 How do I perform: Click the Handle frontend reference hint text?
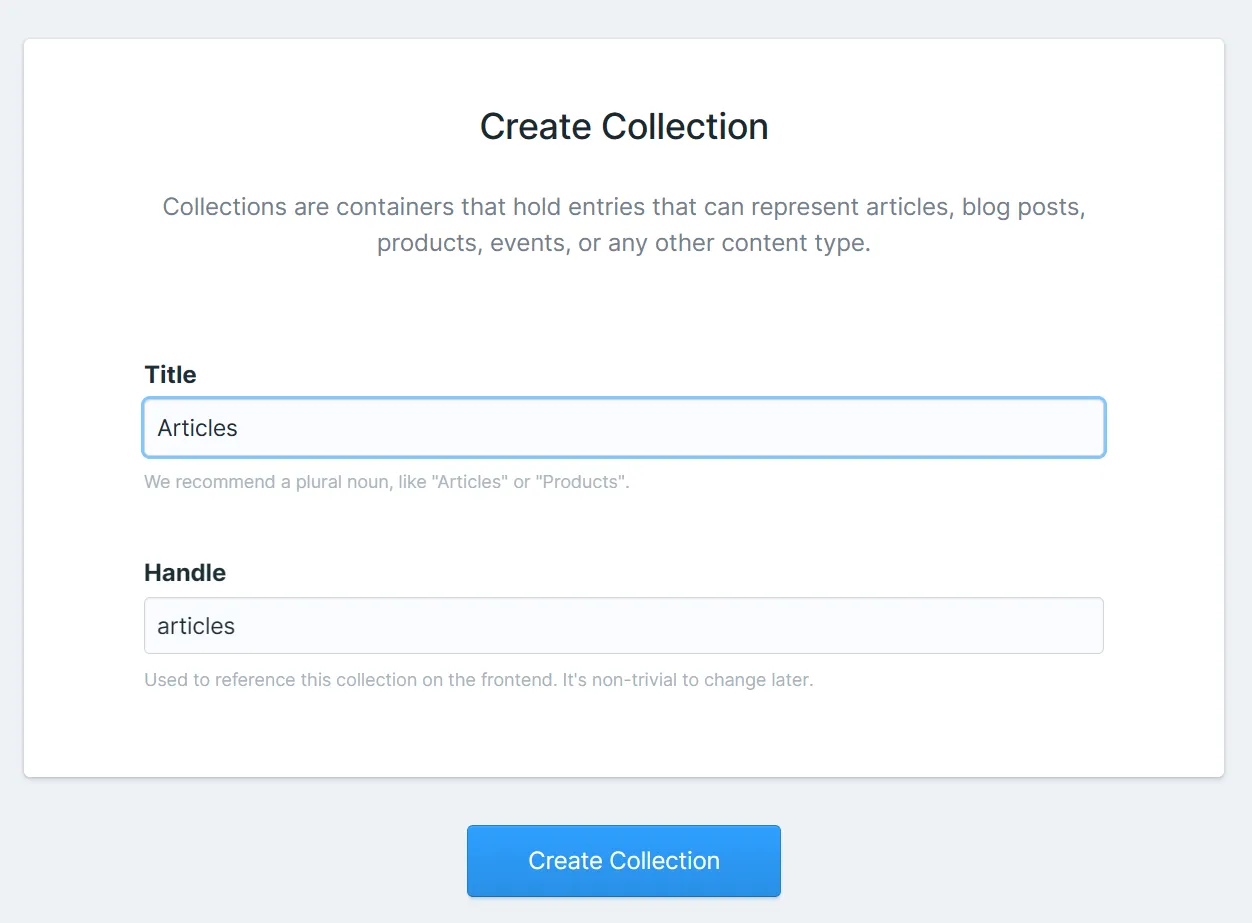click(478, 680)
